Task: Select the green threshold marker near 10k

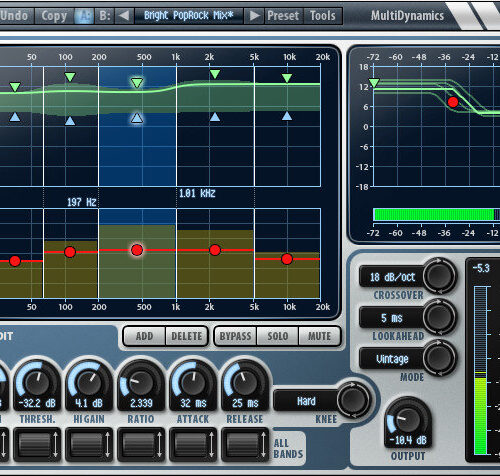Action: [287, 78]
